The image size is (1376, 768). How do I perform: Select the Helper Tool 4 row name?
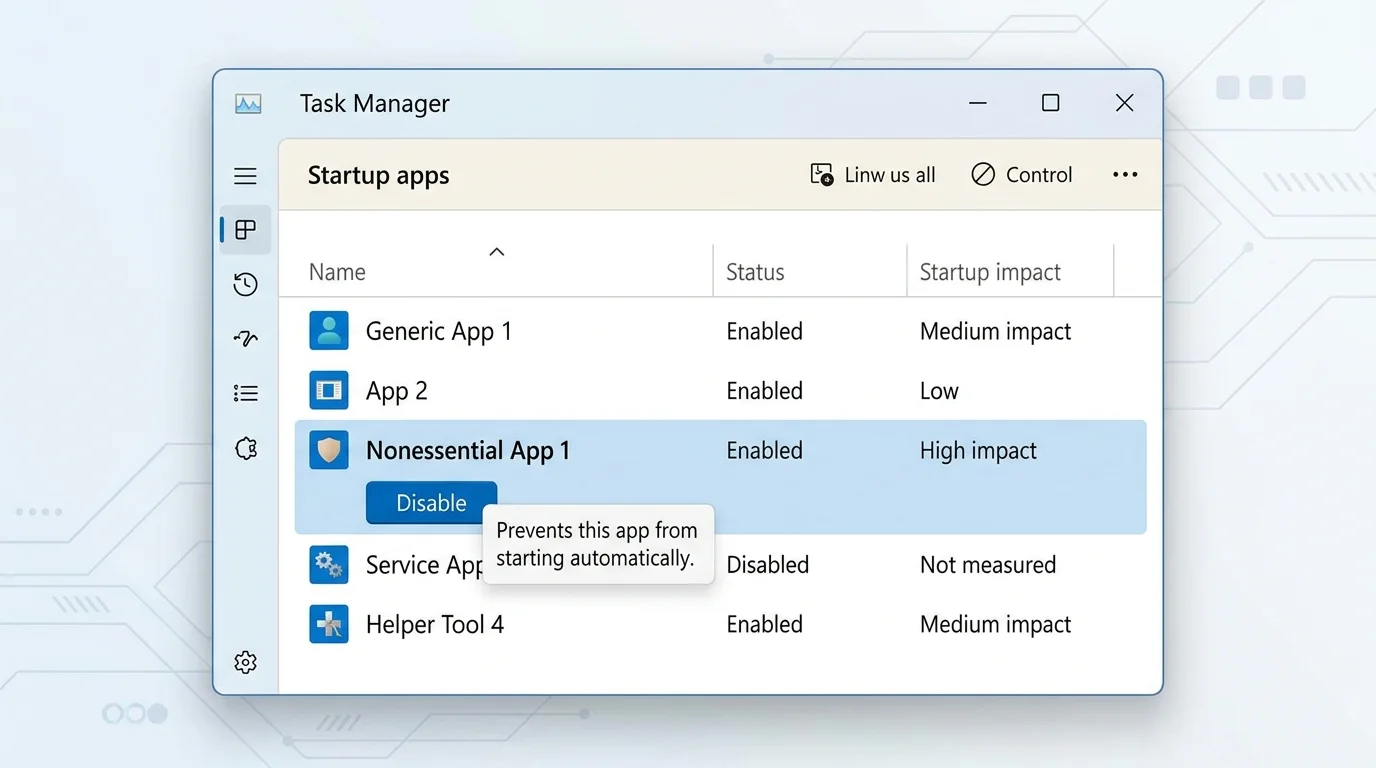[435, 625]
